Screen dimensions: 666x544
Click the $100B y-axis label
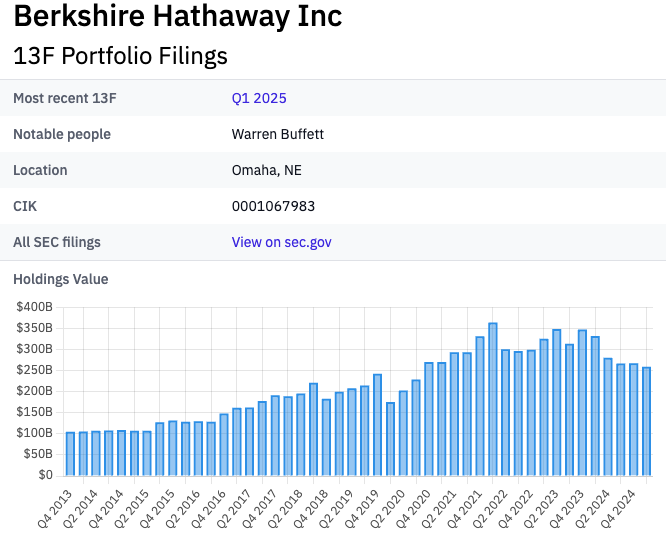(x=34, y=433)
